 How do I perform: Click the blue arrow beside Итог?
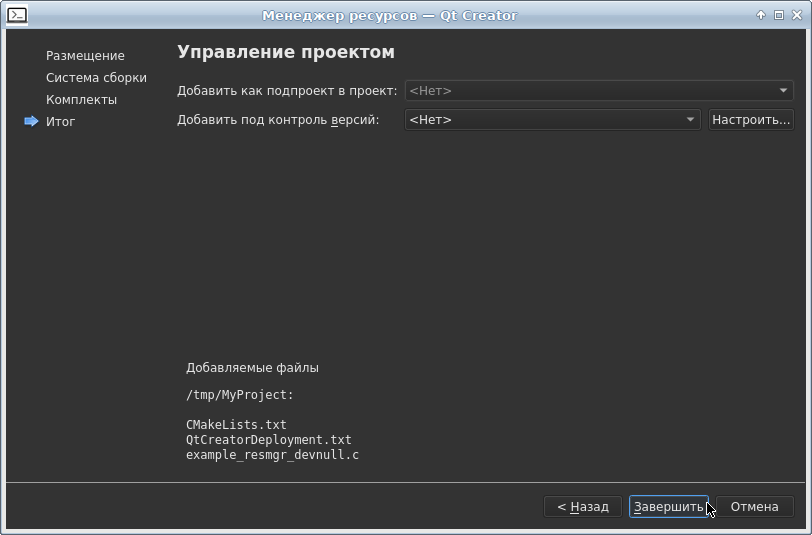click(31, 121)
